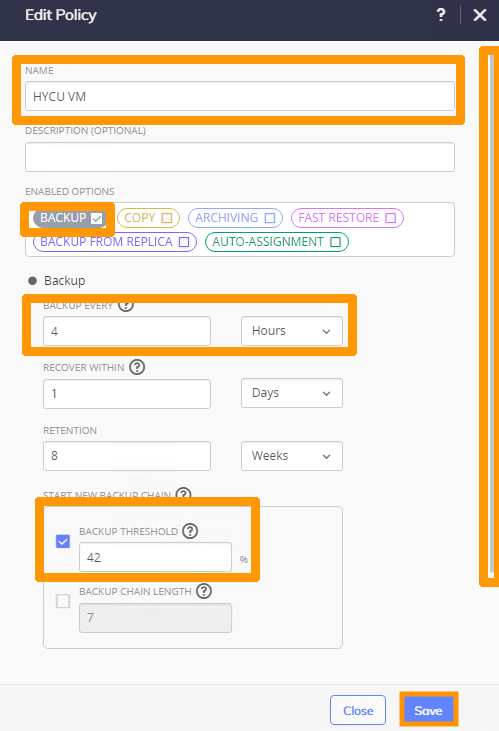Enable the Archiving option

[235, 218]
